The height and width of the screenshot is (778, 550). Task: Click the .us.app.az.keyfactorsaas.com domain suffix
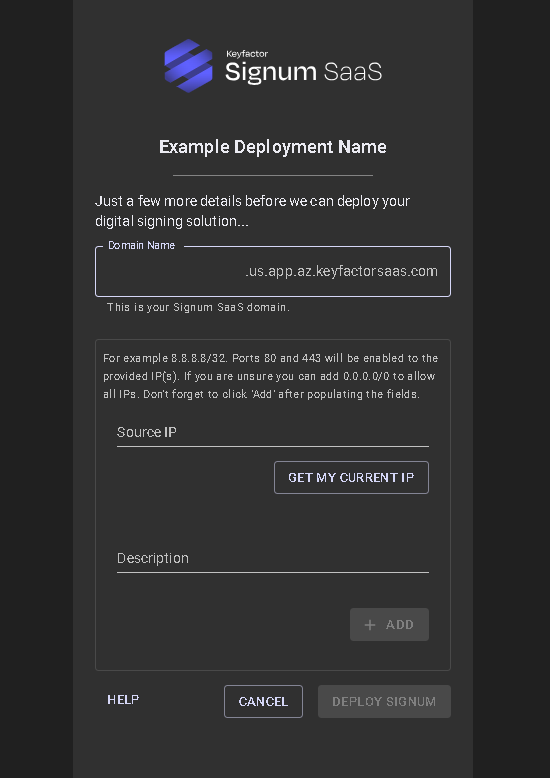click(342, 271)
